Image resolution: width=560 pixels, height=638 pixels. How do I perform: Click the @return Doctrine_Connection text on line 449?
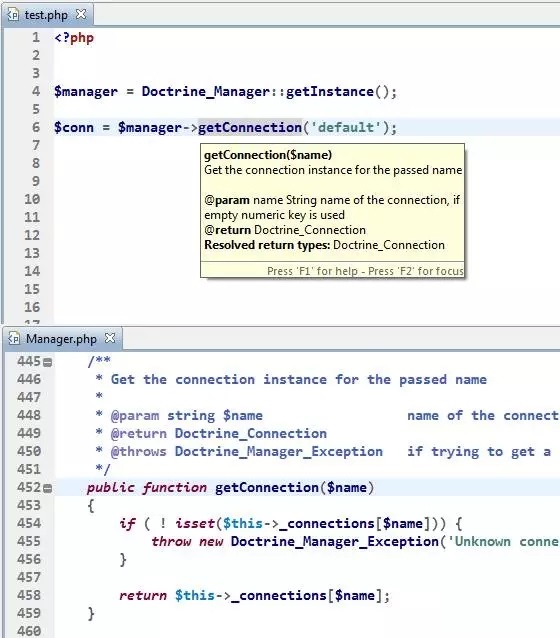click(219, 434)
